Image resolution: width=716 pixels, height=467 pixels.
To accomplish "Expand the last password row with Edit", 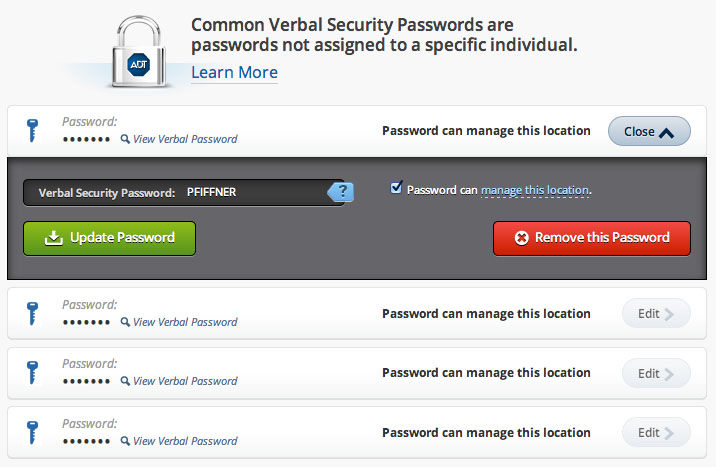I will [x=656, y=432].
